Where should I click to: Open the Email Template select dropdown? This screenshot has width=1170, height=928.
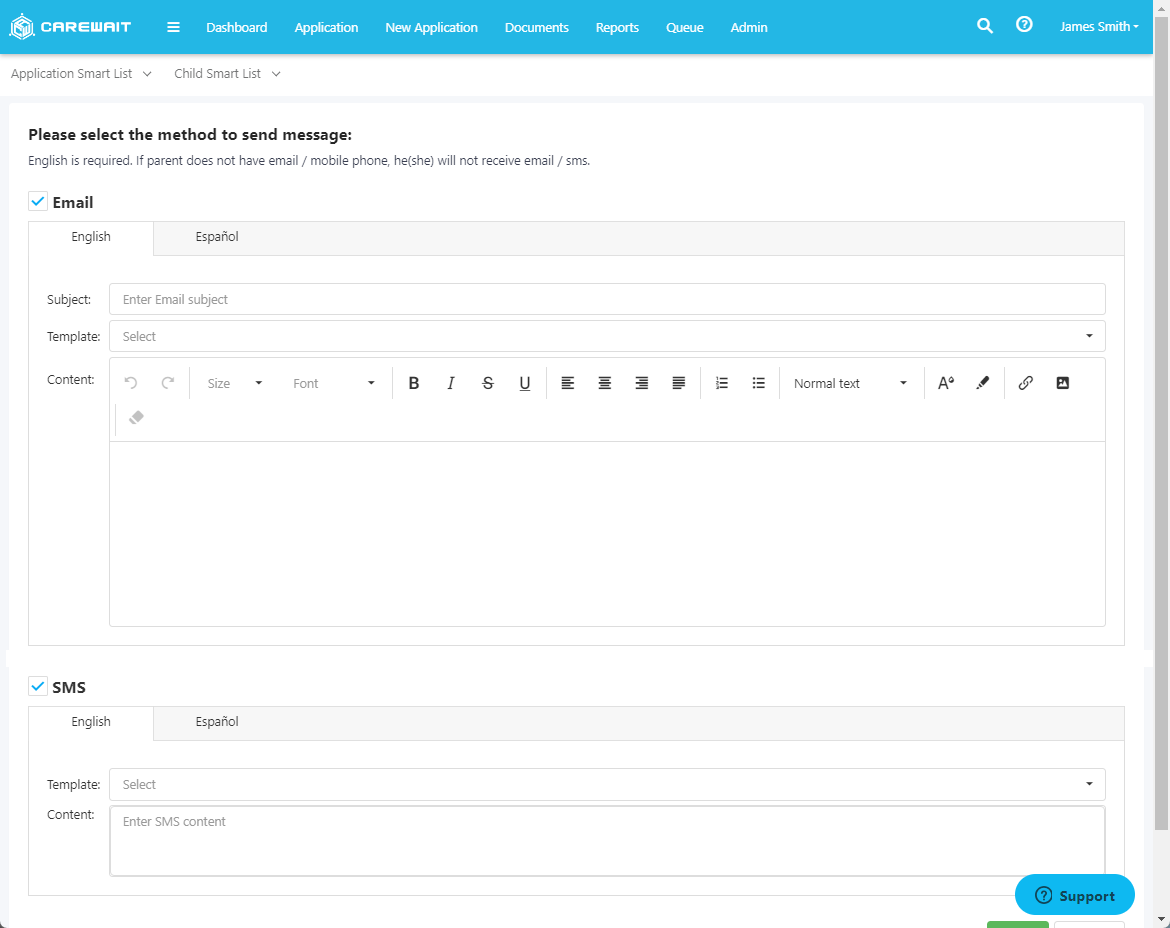[x=607, y=336]
